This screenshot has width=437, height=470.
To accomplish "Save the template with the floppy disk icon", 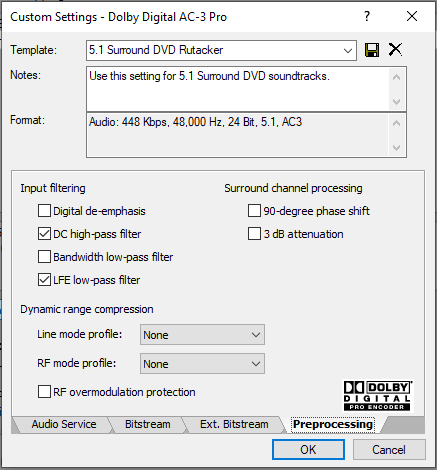I will pyautogui.click(x=372, y=50).
